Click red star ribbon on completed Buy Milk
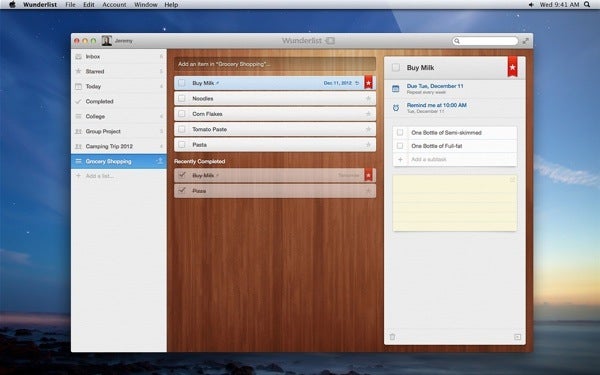The image size is (600, 375). pyautogui.click(x=368, y=175)
